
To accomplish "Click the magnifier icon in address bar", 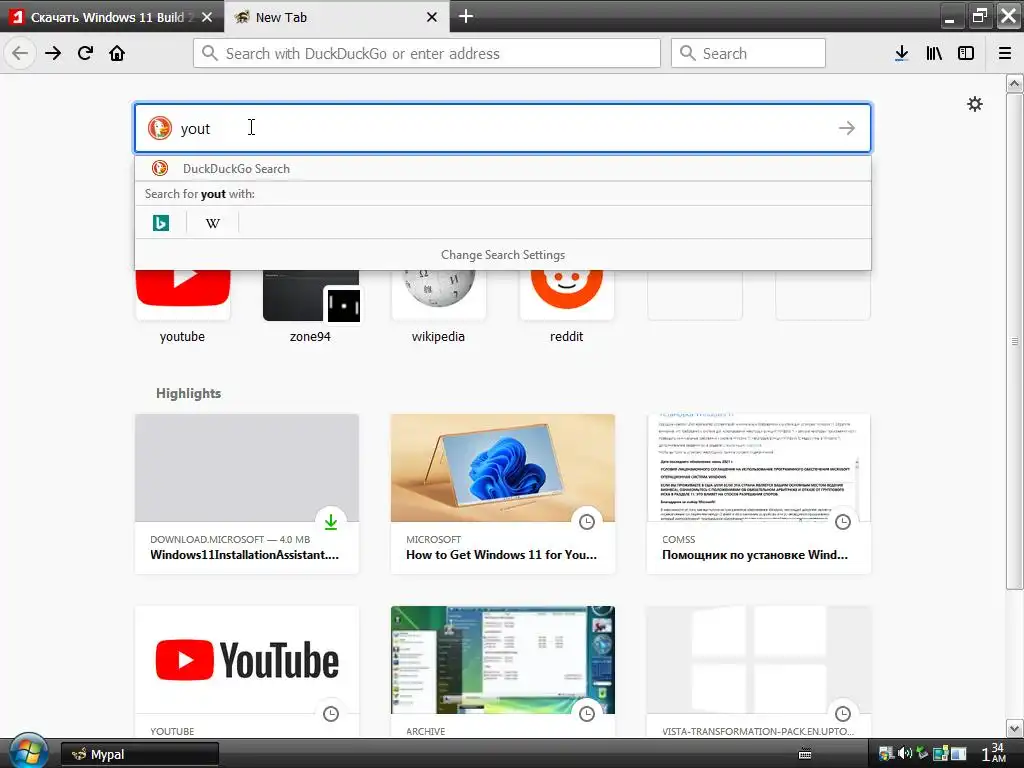I will click(x=210, y=53).
